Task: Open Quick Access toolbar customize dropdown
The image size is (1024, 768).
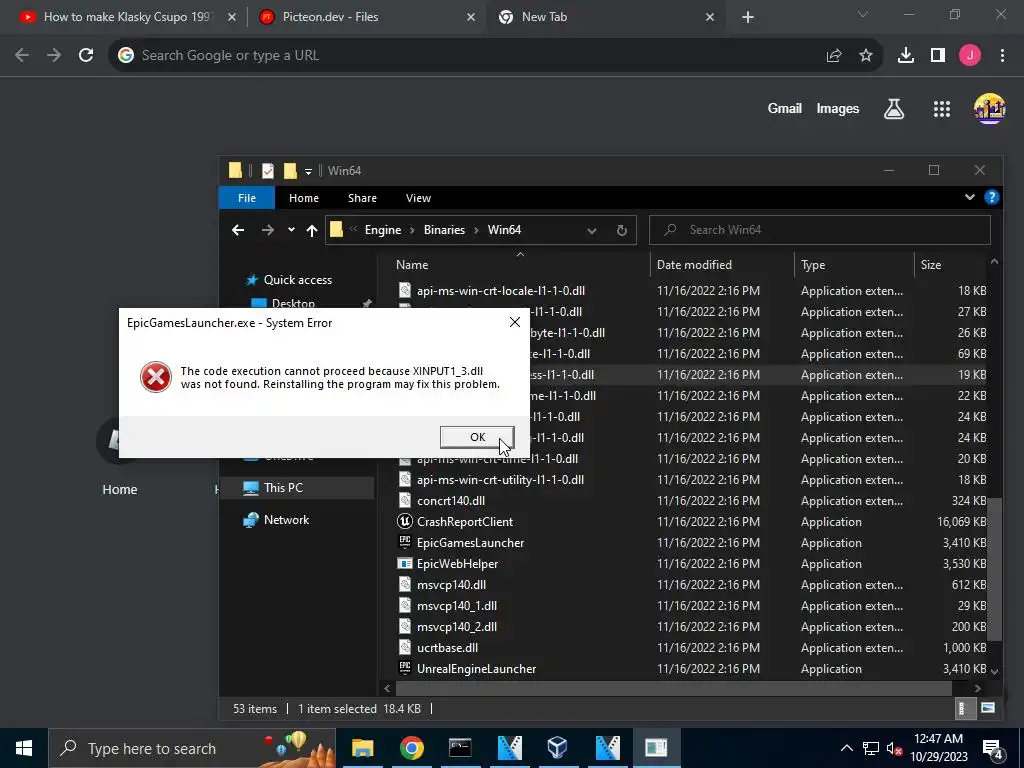Action: click(x=308, y=171)
